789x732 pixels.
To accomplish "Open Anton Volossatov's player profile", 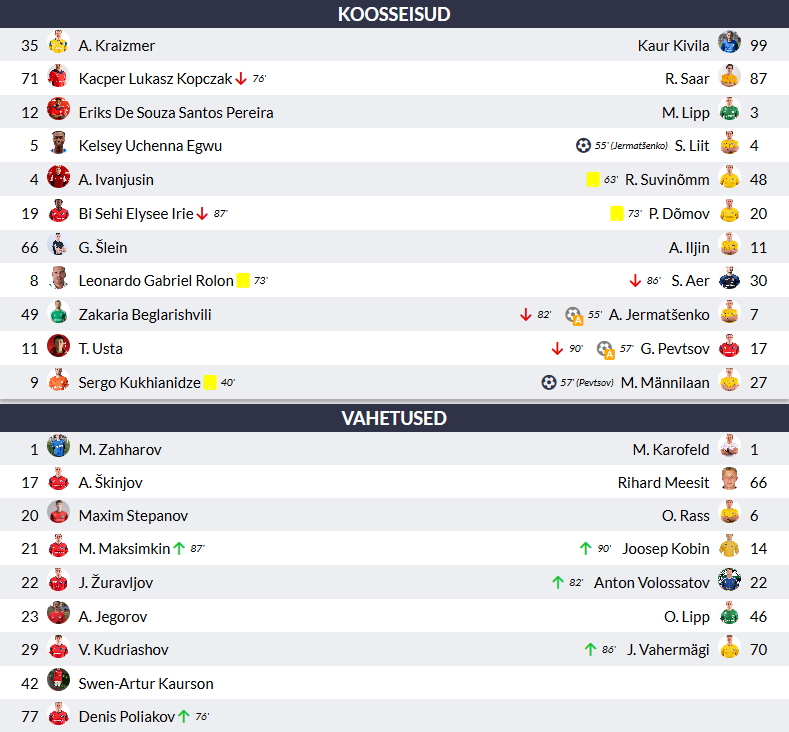I will pos(652,583).
